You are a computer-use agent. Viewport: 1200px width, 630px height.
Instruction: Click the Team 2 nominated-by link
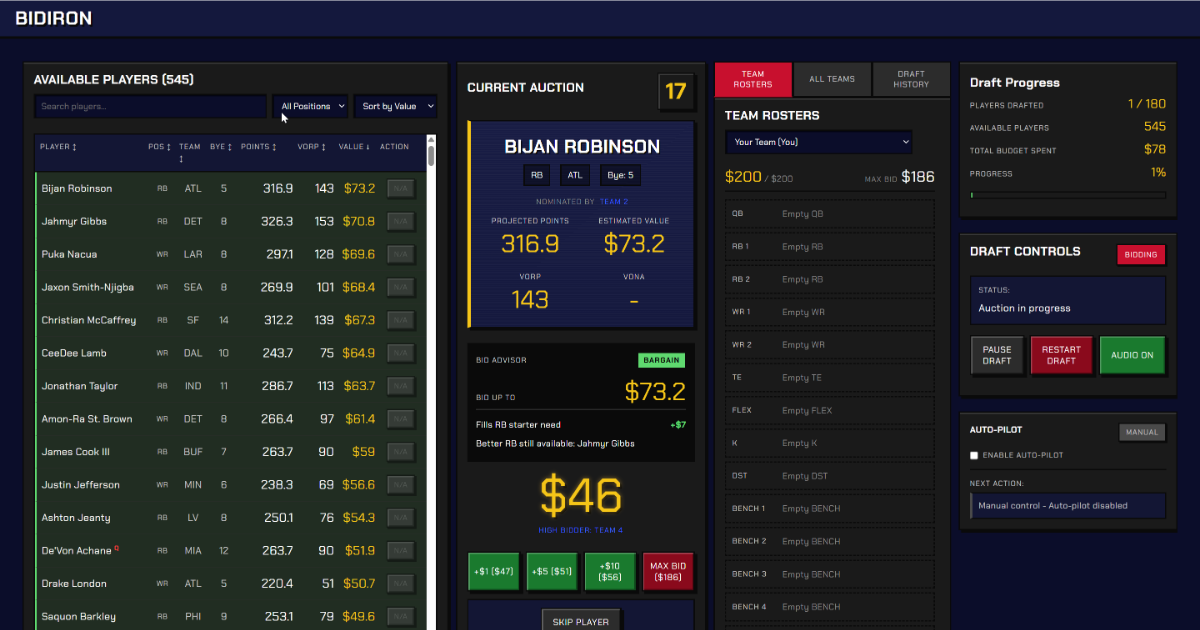[614, 202]
